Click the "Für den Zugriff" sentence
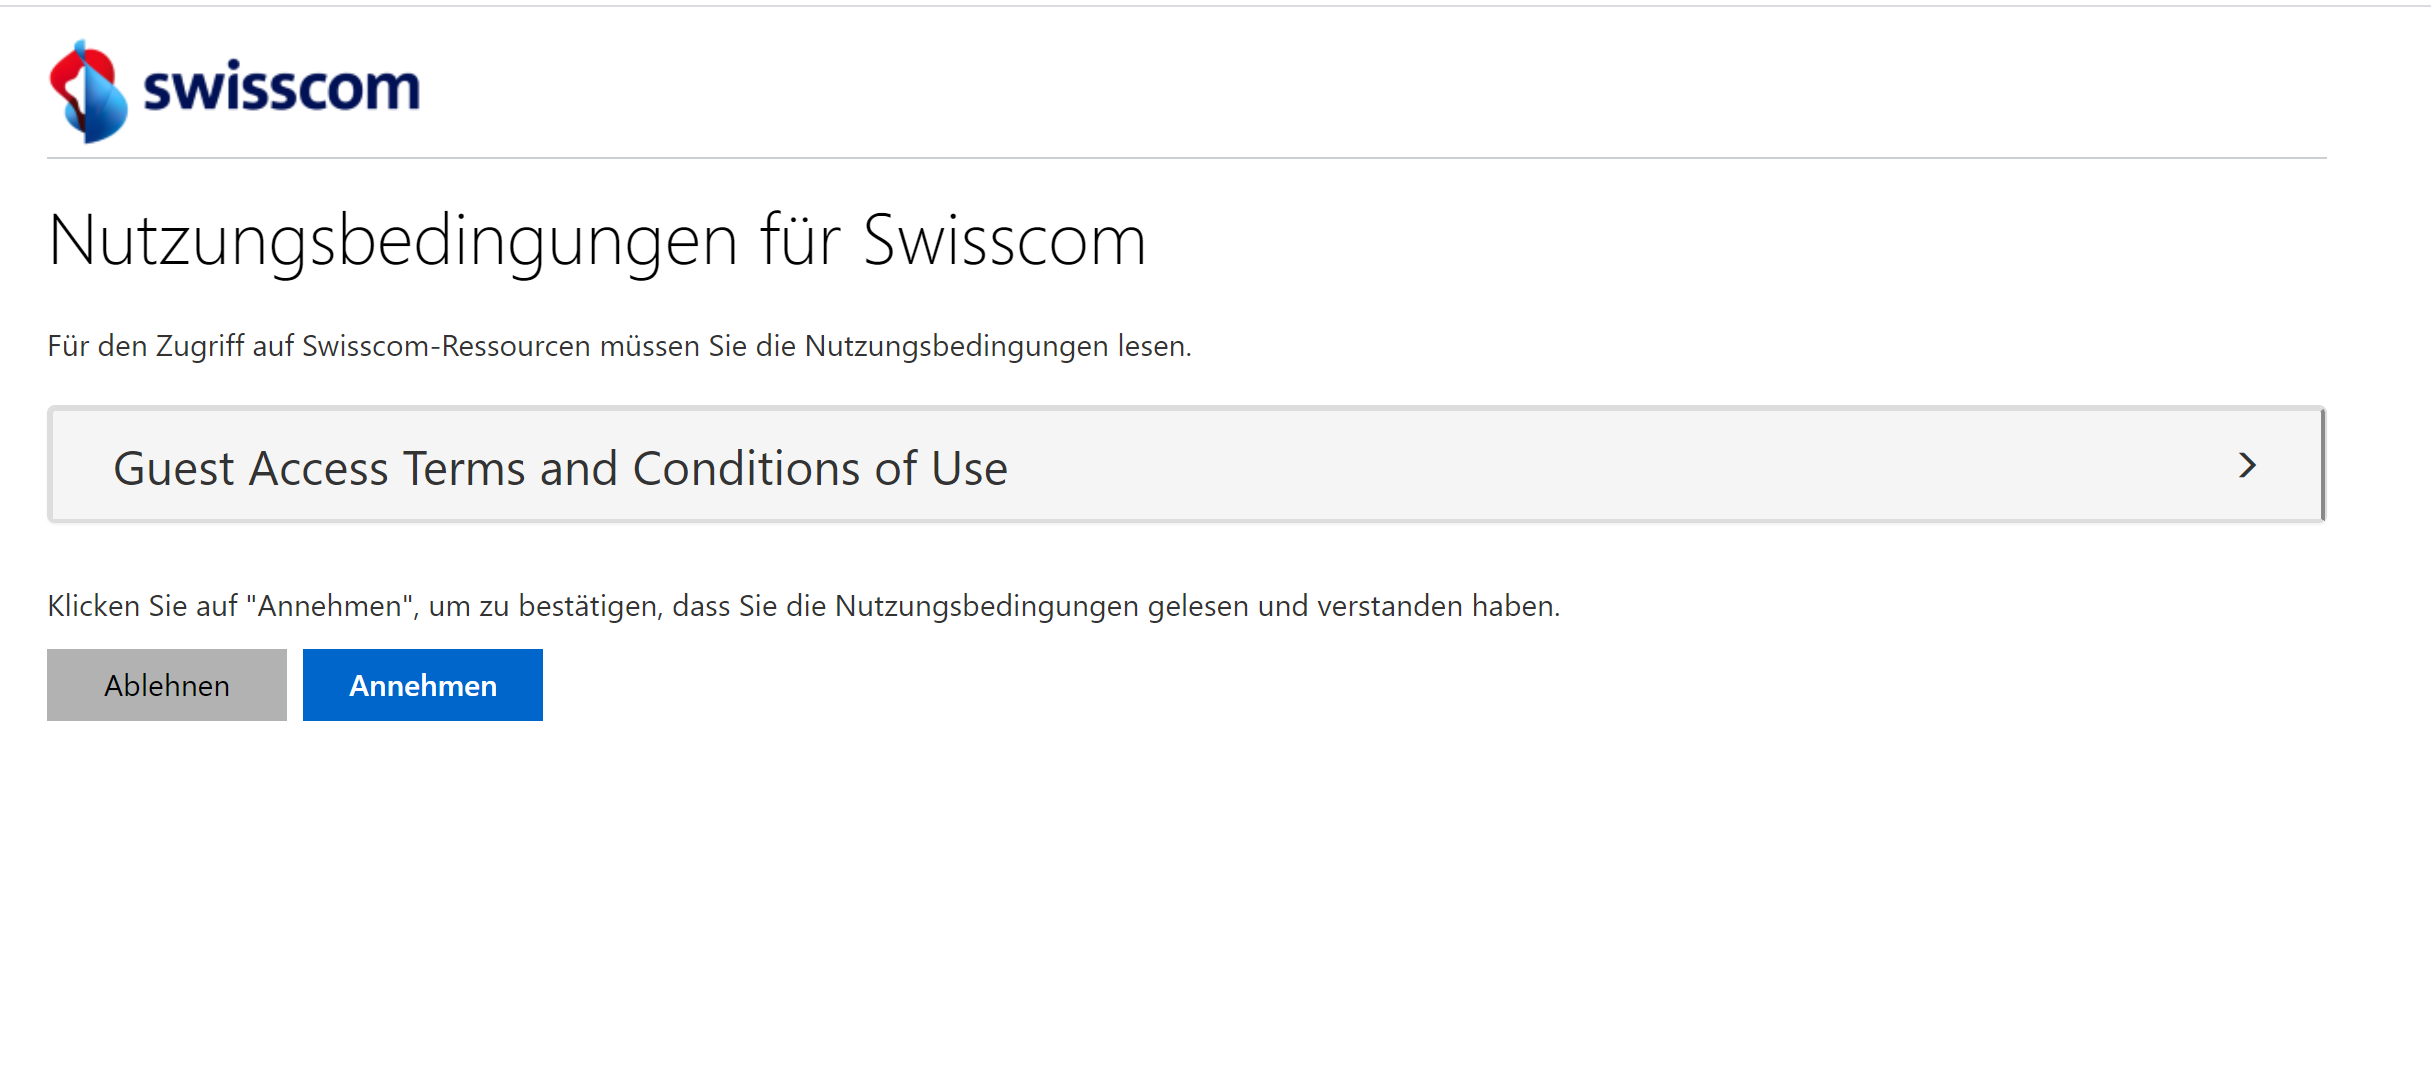This screenshot has height=1069, width=2431. pos(620,346)
